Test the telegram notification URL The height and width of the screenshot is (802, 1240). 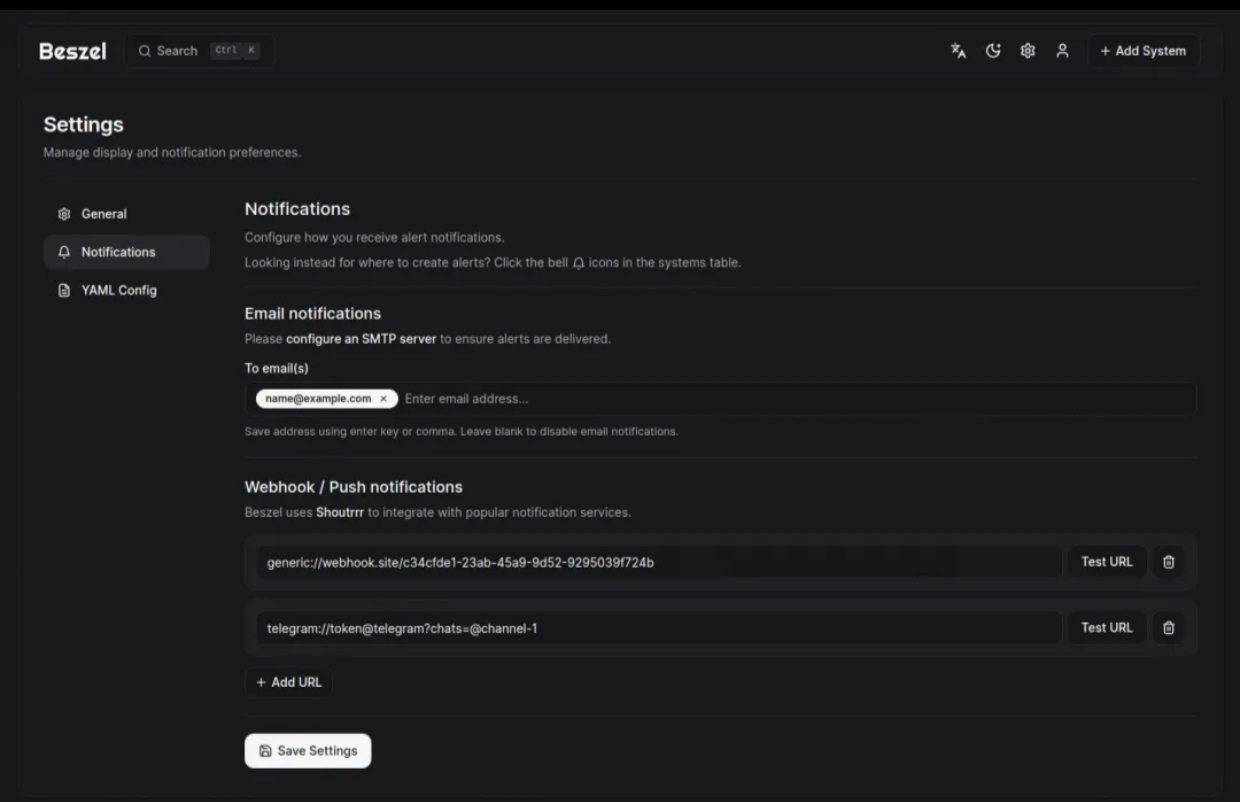(1106, 628)
